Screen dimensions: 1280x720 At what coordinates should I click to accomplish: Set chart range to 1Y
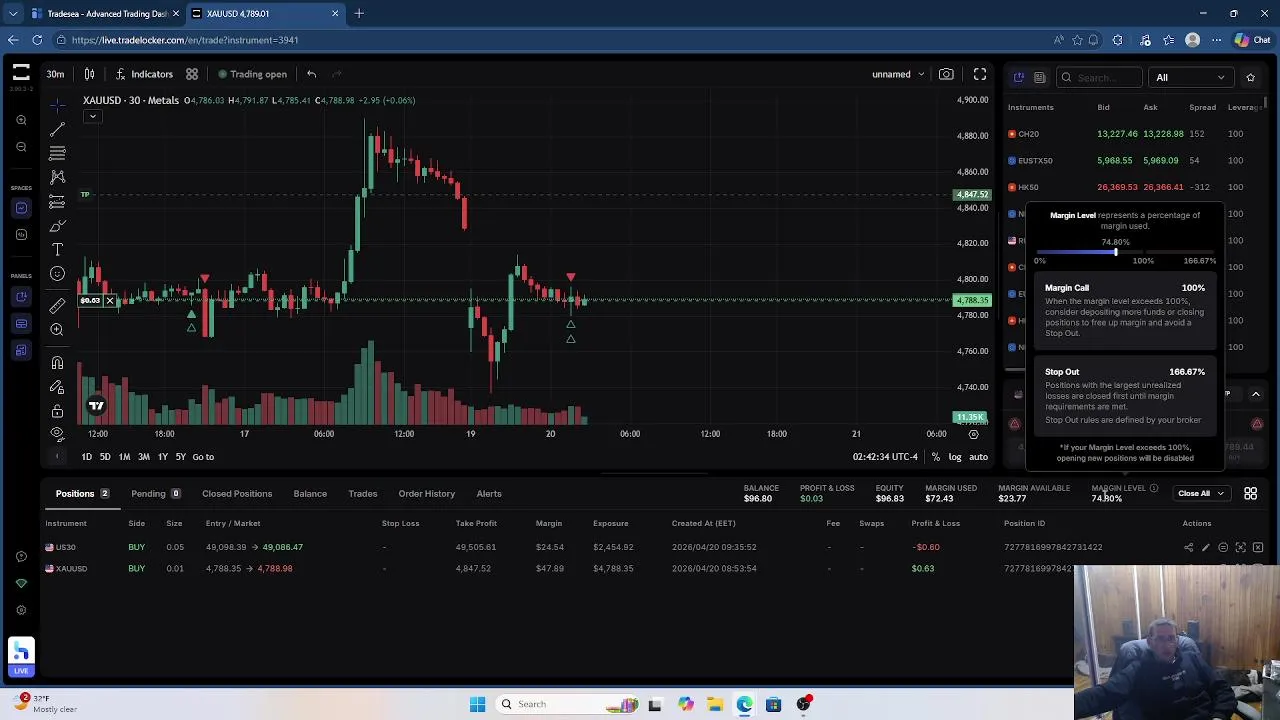pyautogui.click(x=162, y=457)
